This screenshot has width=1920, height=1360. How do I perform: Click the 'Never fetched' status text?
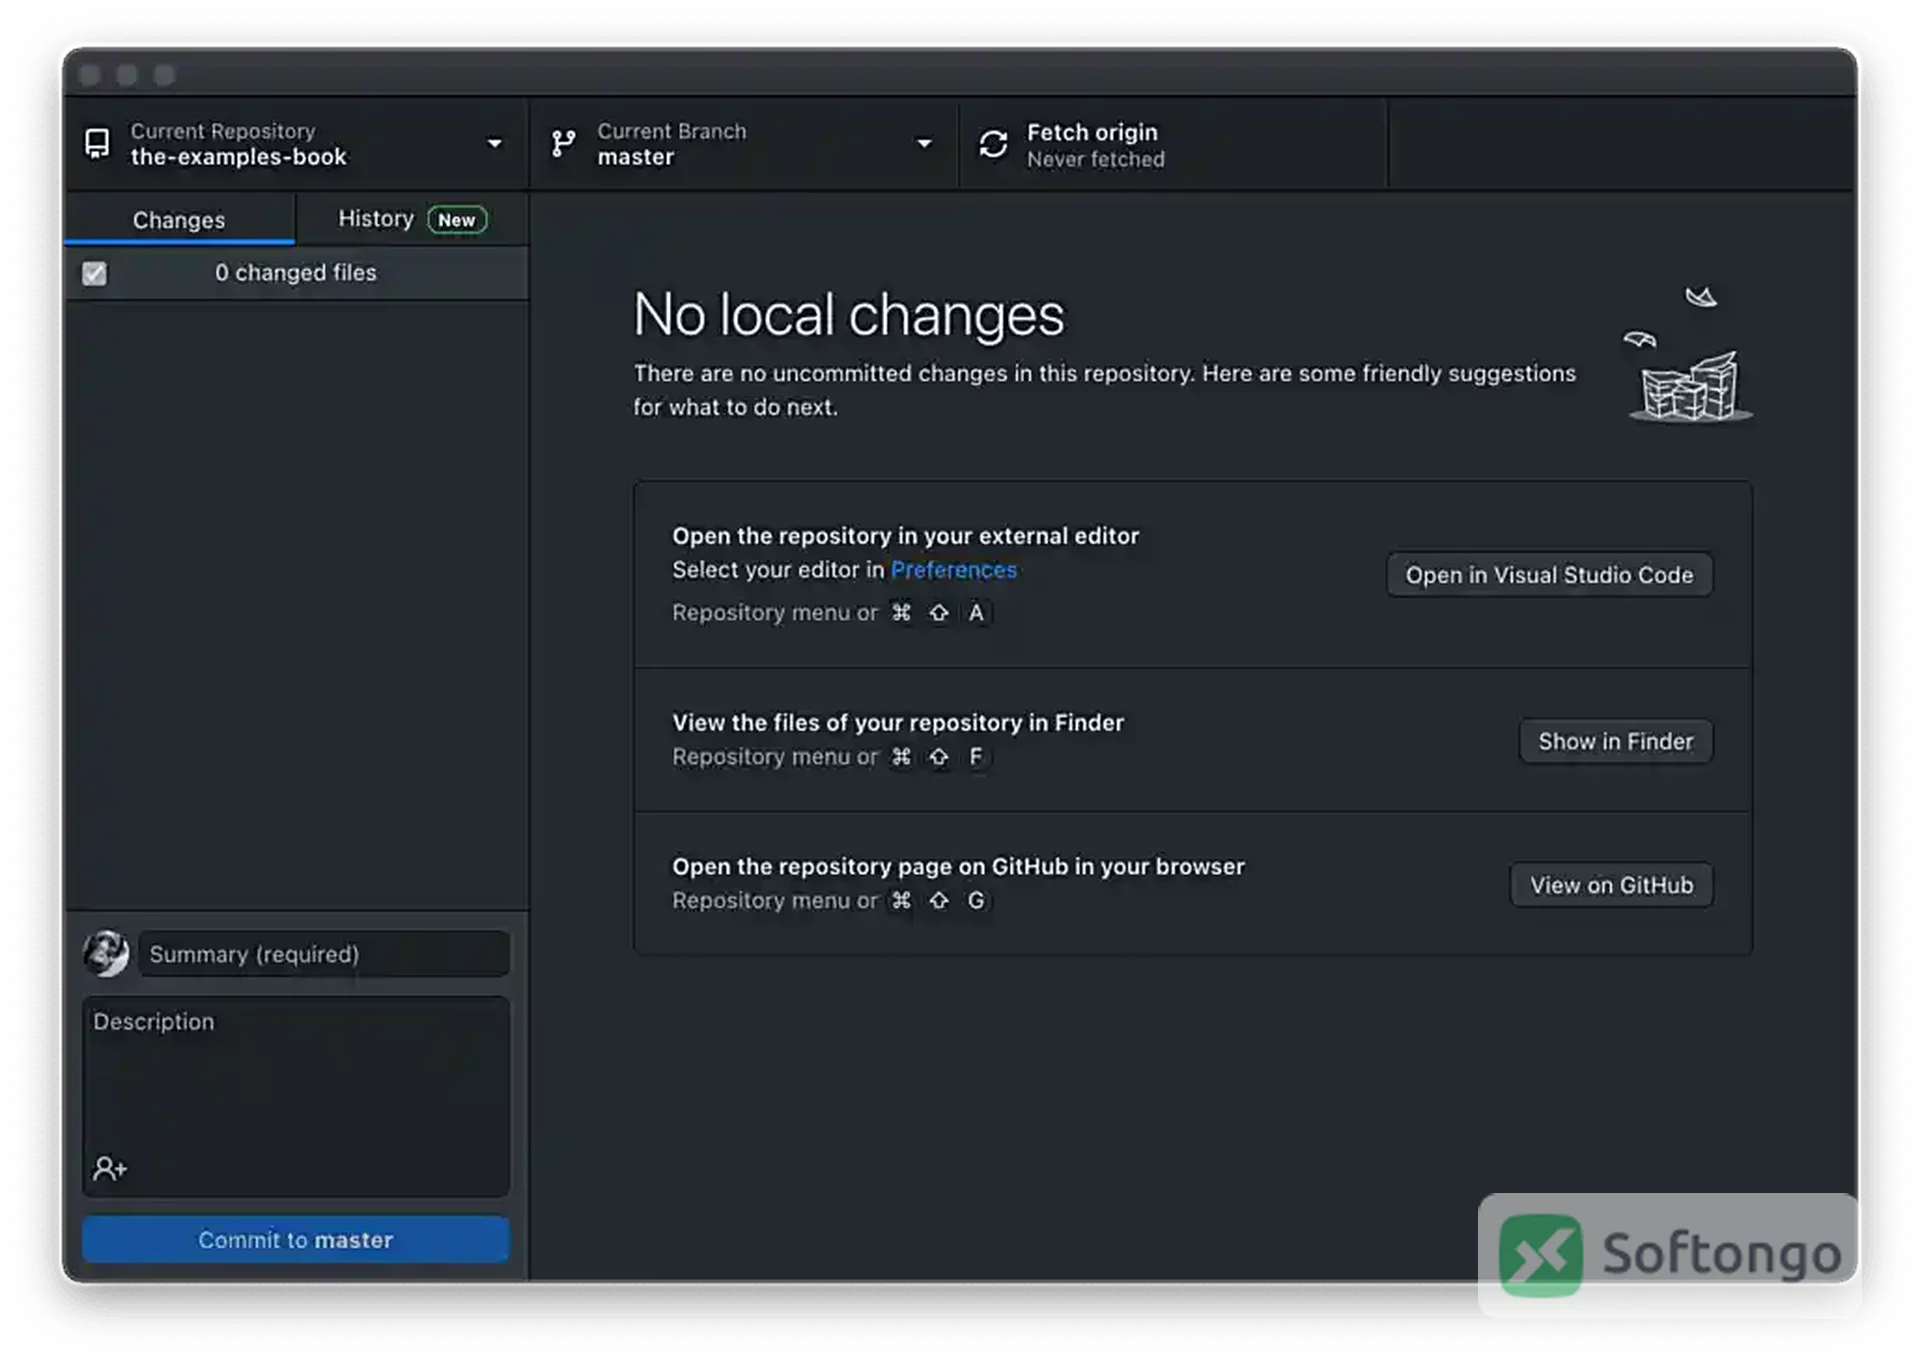[x=1095, y=160]
